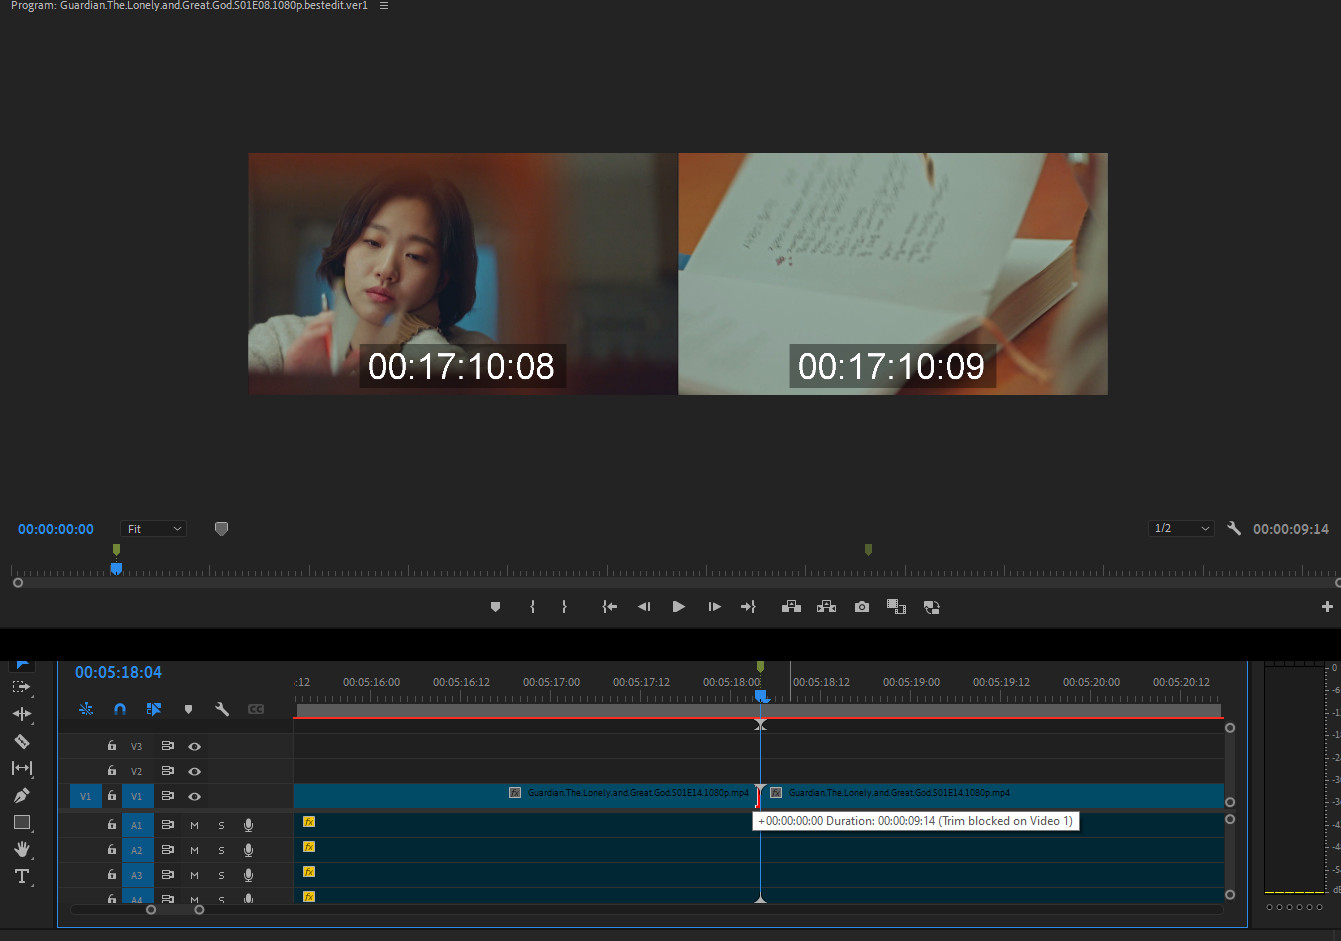The image size is (1341, 941).
Task: Open the Fit zoom level dropdown
Action: 153,529
